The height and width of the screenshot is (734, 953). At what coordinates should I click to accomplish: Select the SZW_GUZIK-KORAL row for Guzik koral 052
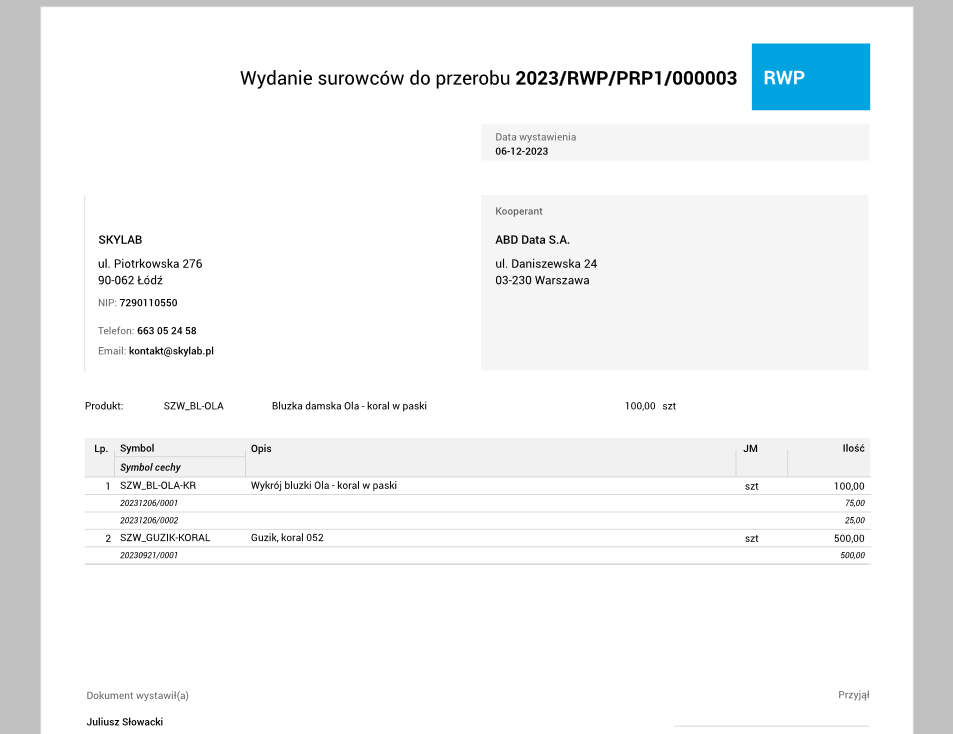coord(165,537)
